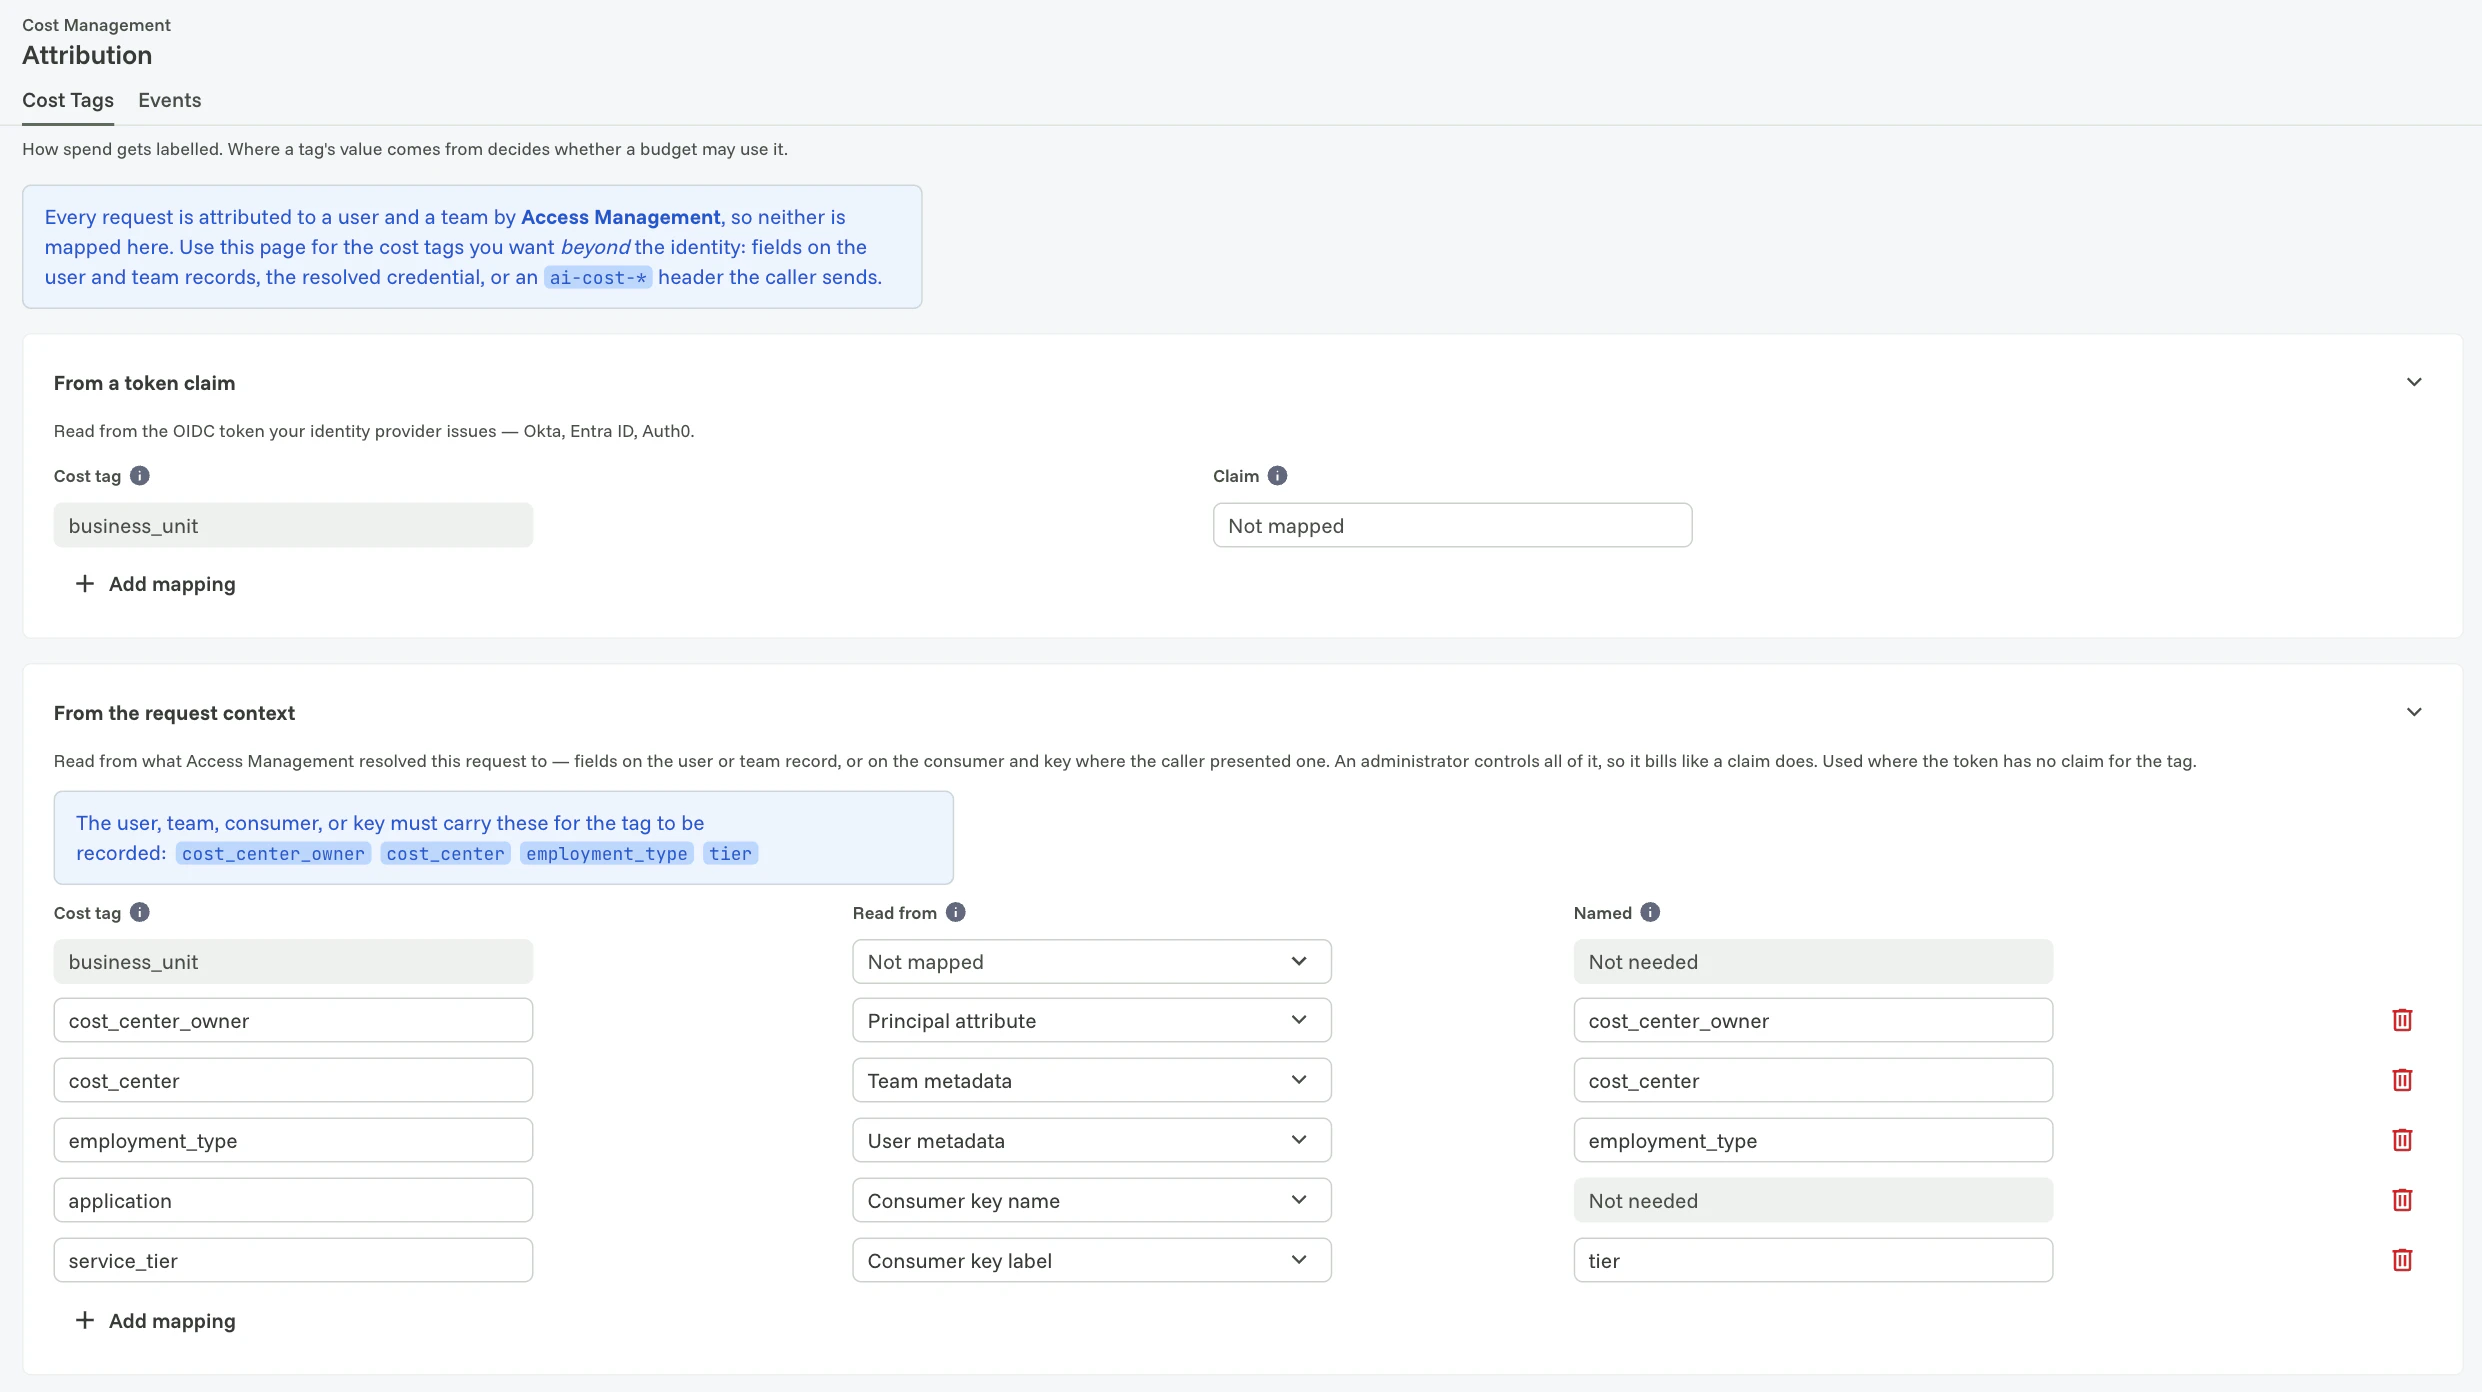Image resolution: width=2482 pixels, height=1392 pixels.
Task: Delete the cost_center mapping row
Action: [x=2402, y=1080]
